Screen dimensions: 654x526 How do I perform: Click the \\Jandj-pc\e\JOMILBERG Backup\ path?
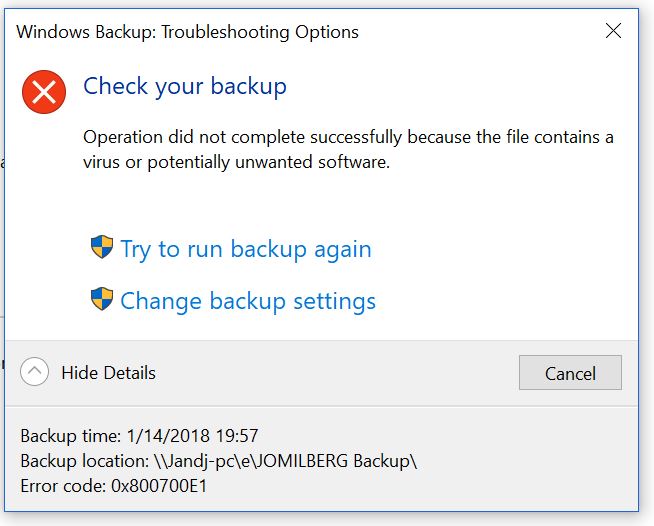285,461
